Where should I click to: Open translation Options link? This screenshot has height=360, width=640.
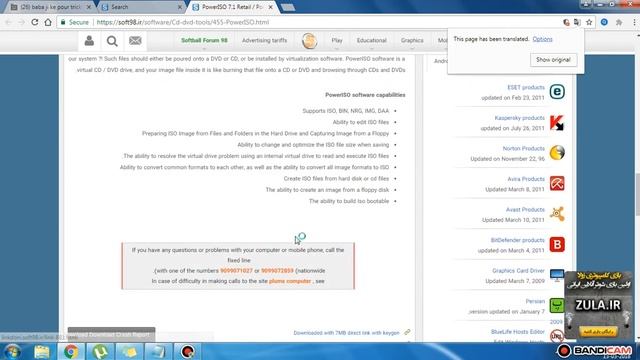[542, 39]
